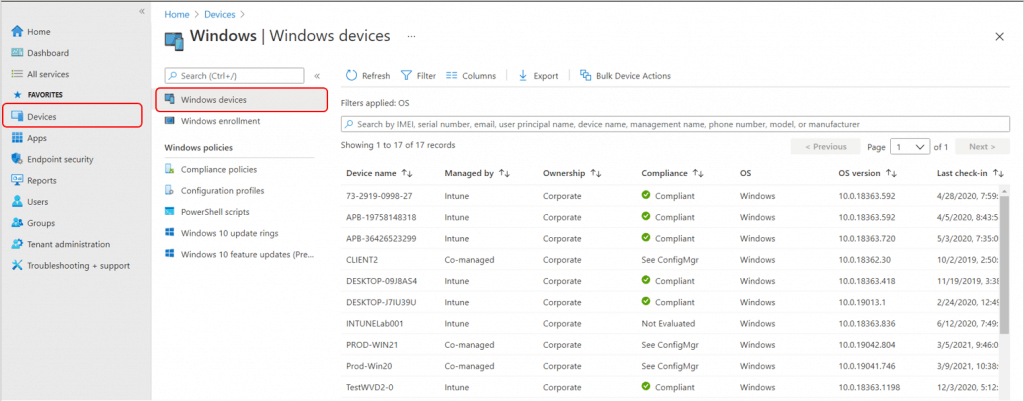Click the Export download icon
This screenshot has width=1024, height=401.
click(522, 75)
